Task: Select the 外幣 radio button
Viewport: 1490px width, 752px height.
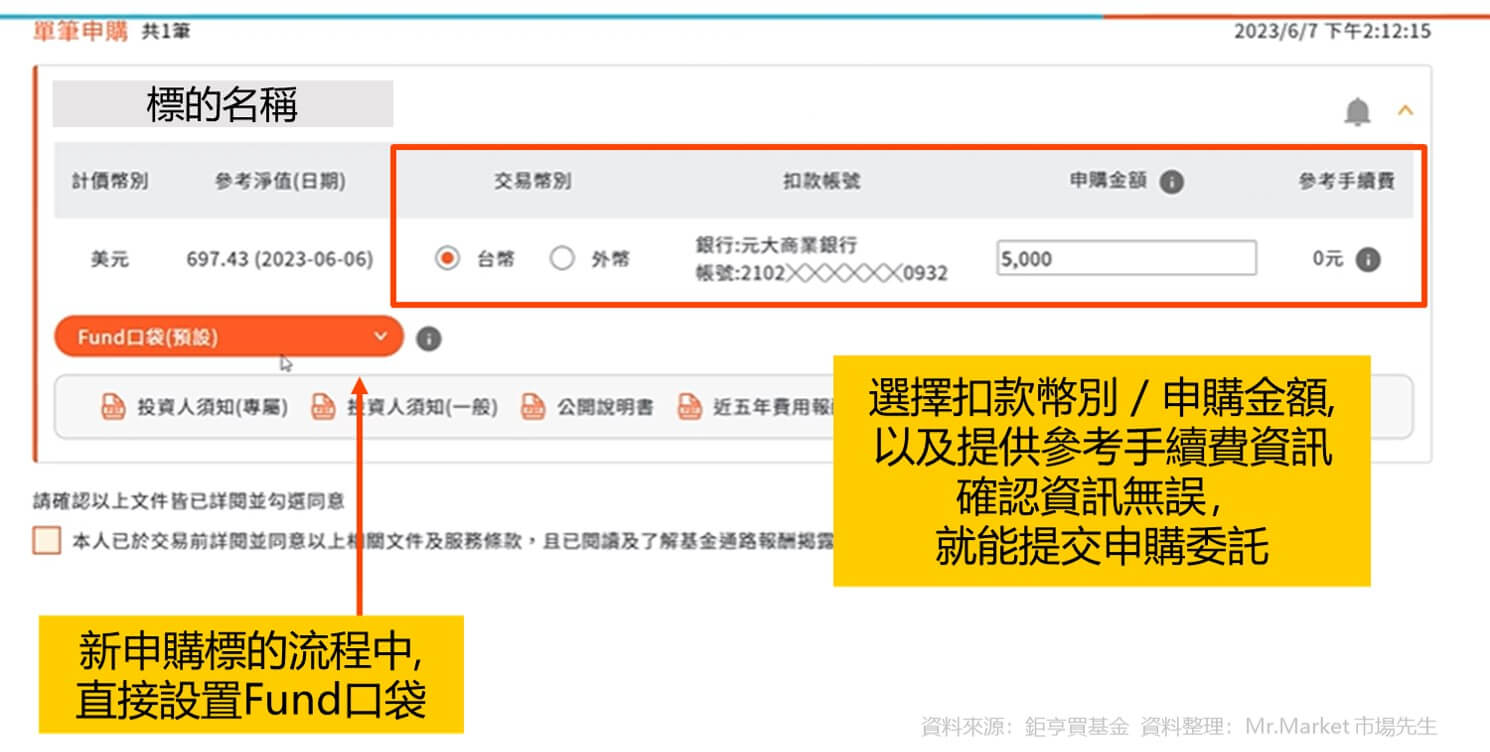Action: [x=562, y=259]
